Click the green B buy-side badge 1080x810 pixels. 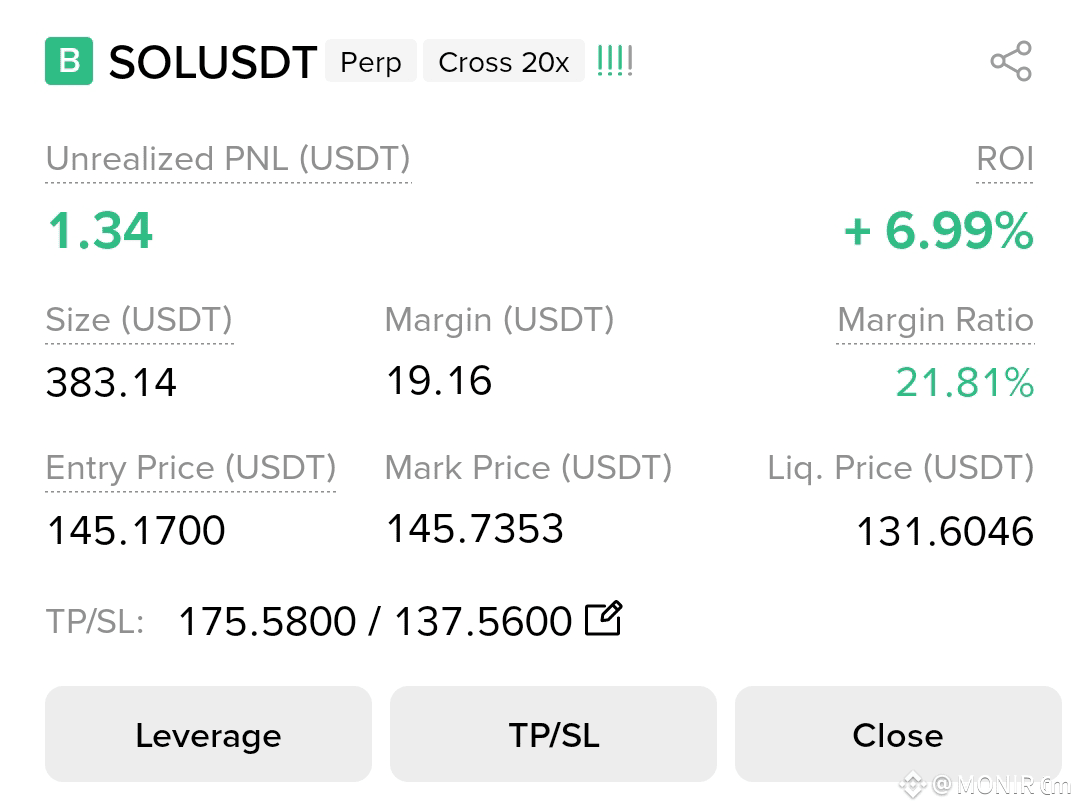pyautogui.click(x=69, y=61)
